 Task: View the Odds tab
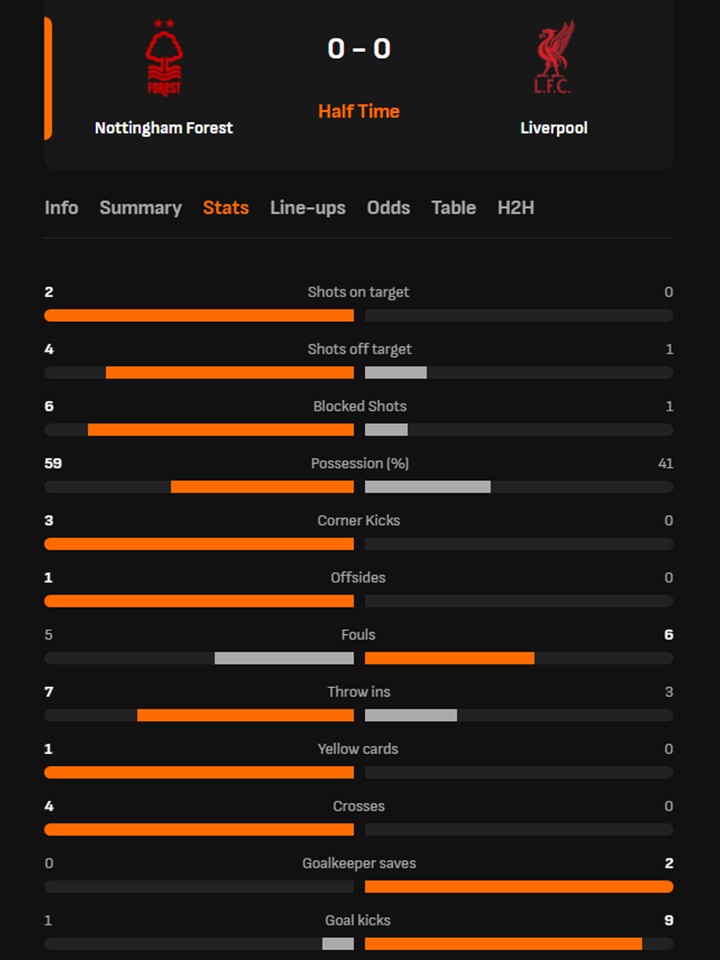(388, 208)
